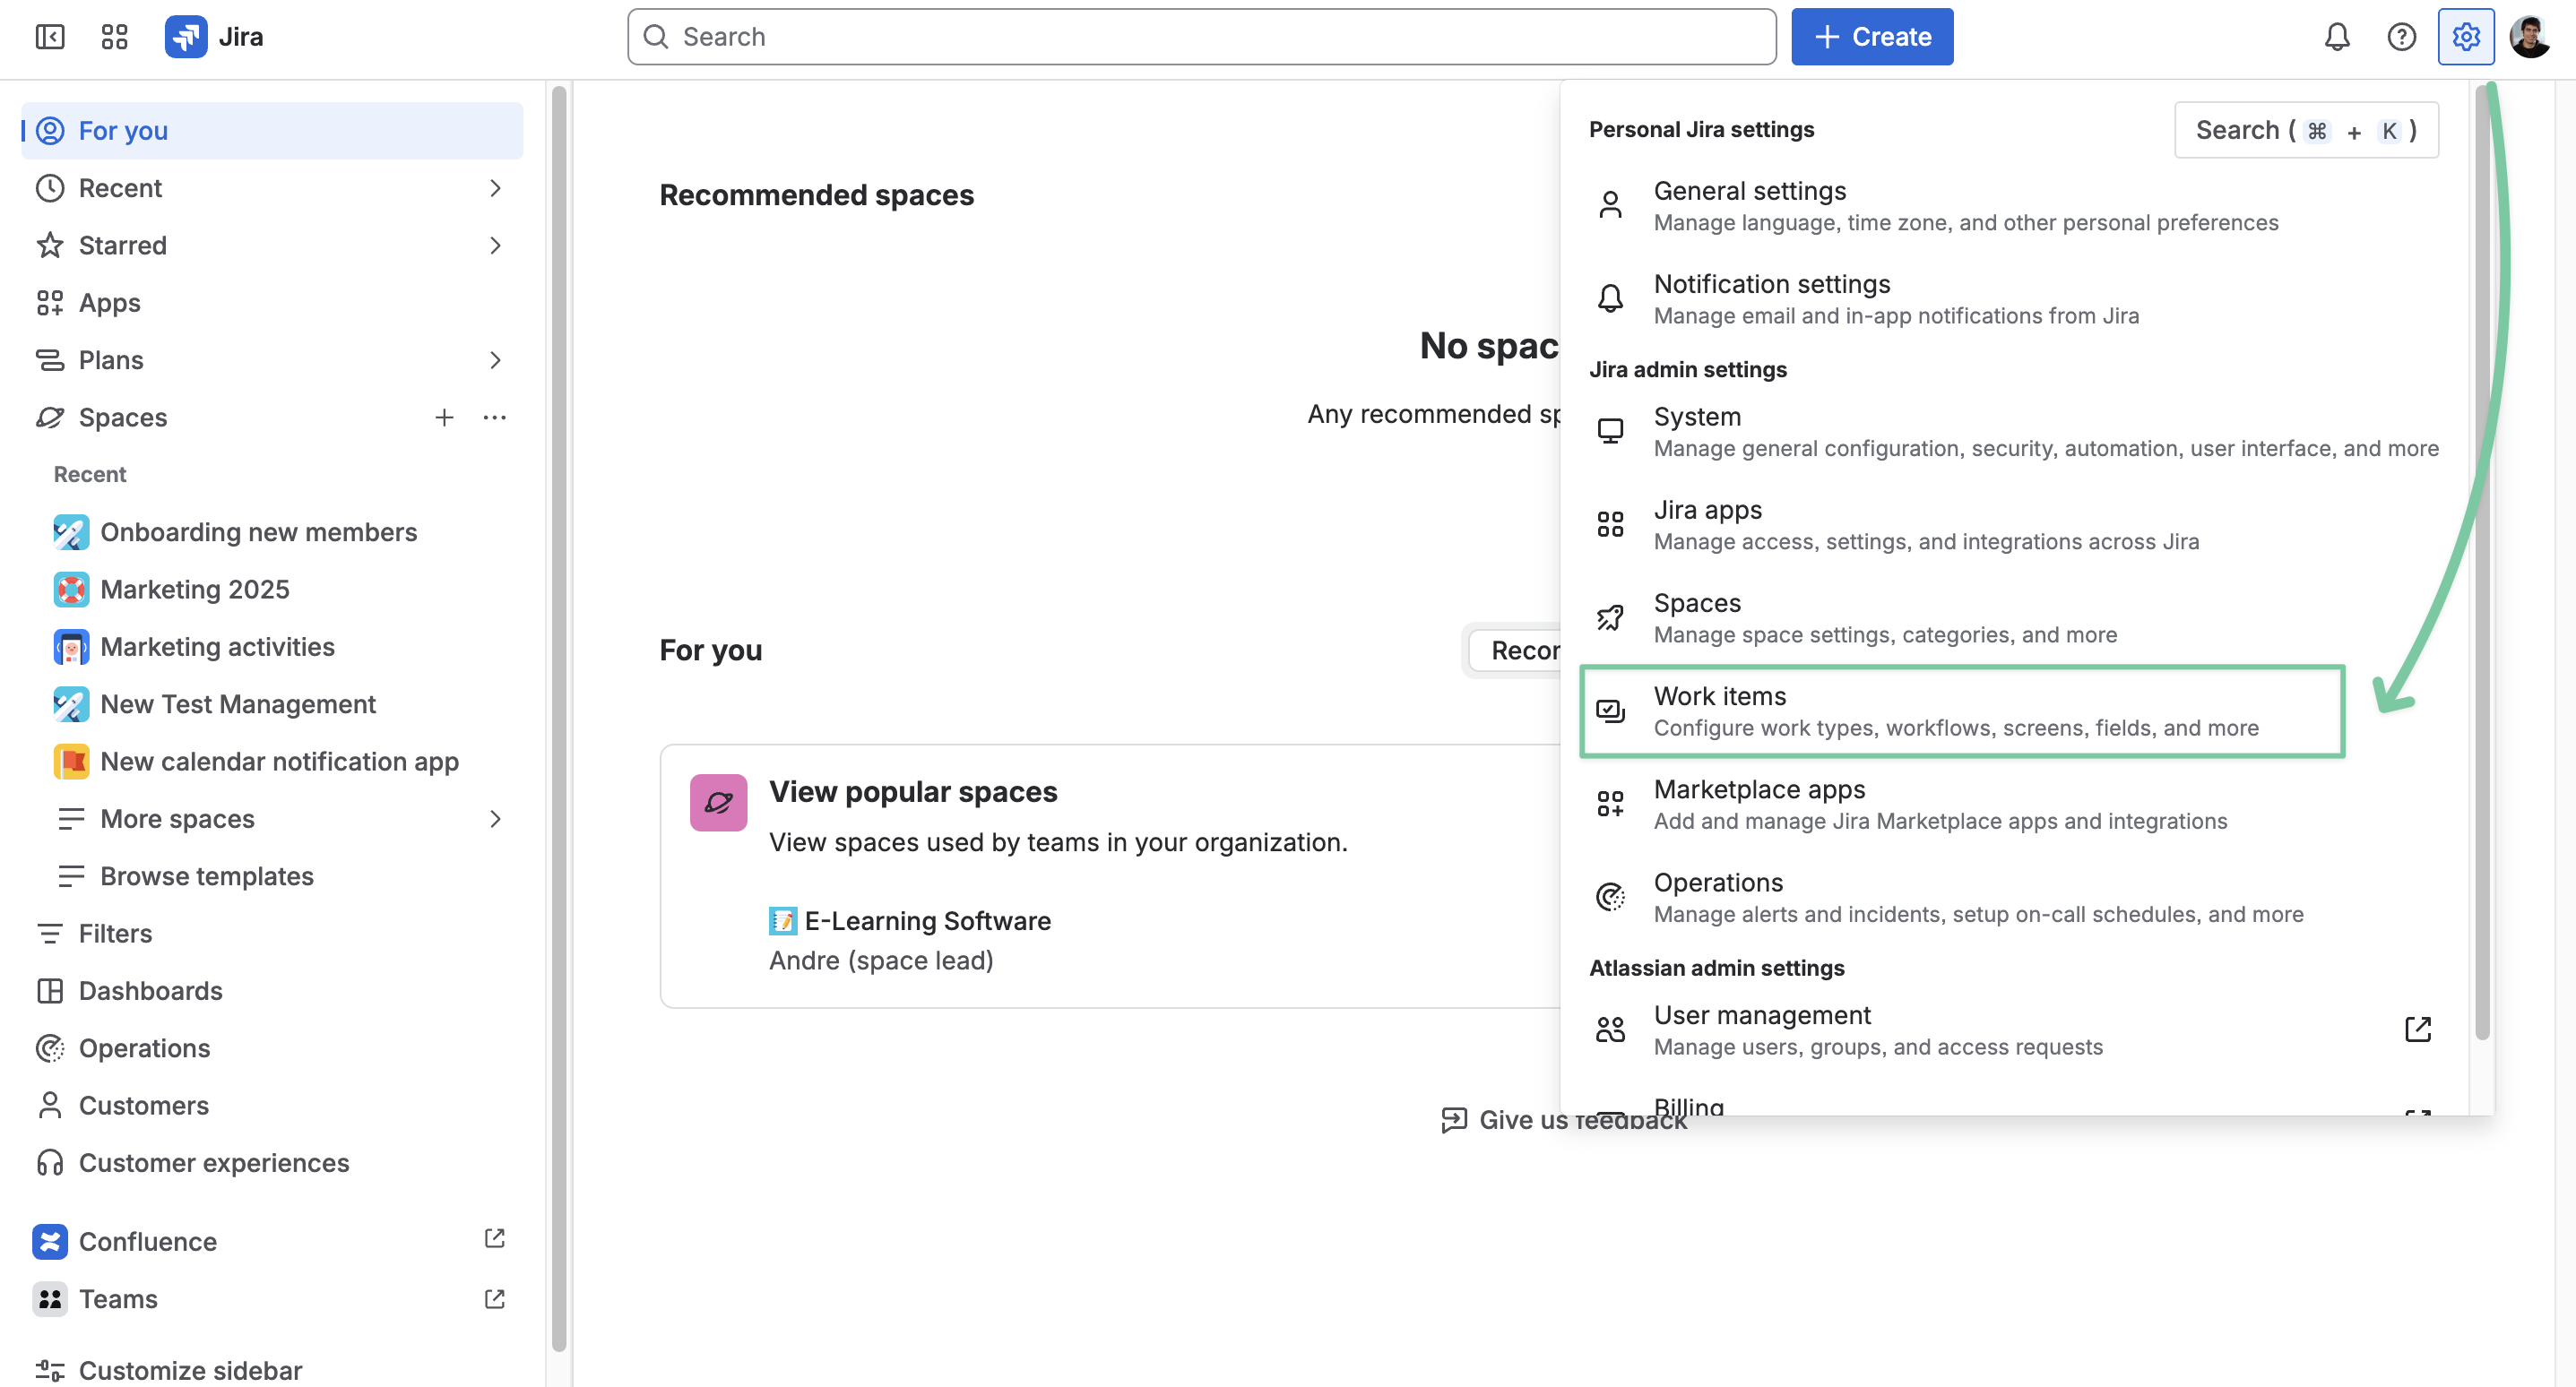Expand the Plans menu chevron
The height and width of the screenshot is (1387, 2576).
pyautogui.click(x=495, y=360)
